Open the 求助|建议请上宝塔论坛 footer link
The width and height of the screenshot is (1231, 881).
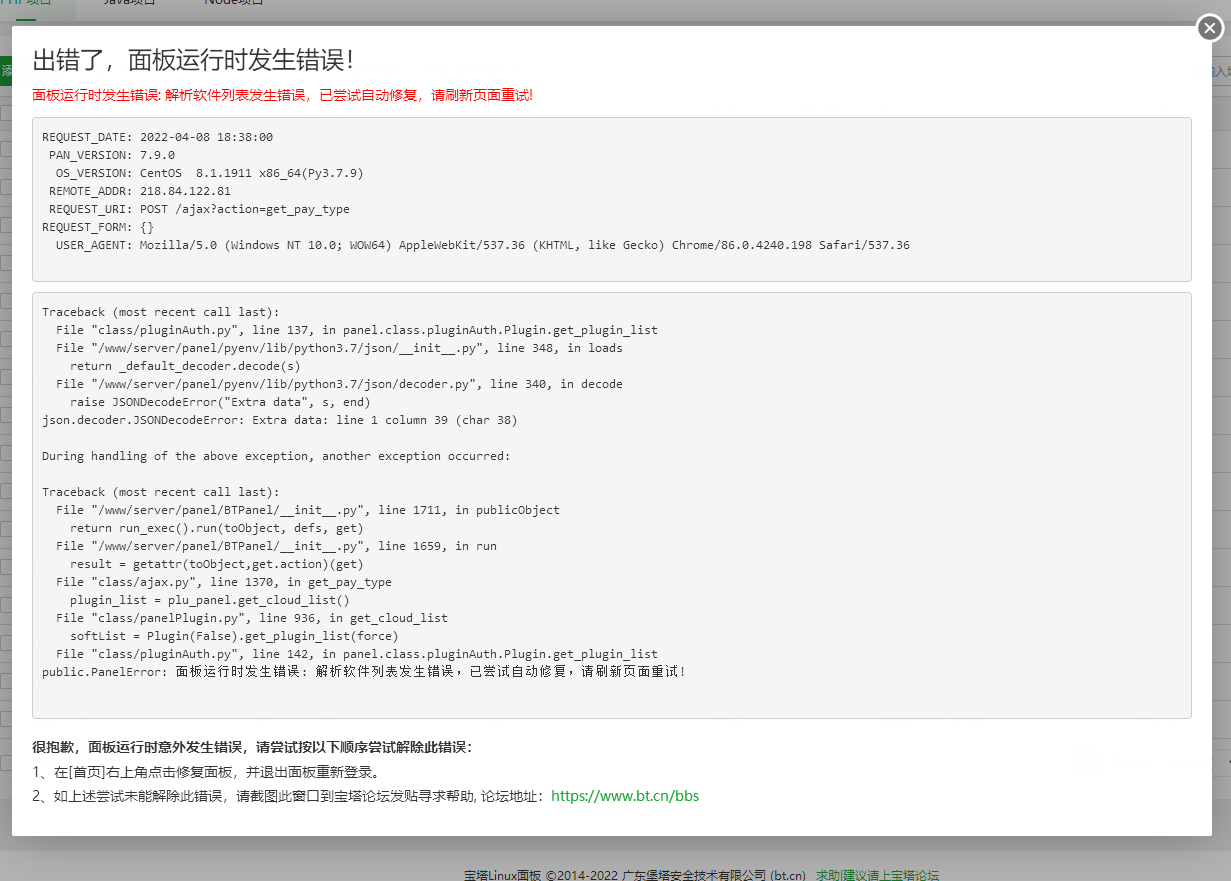click(x=877, y=875)
